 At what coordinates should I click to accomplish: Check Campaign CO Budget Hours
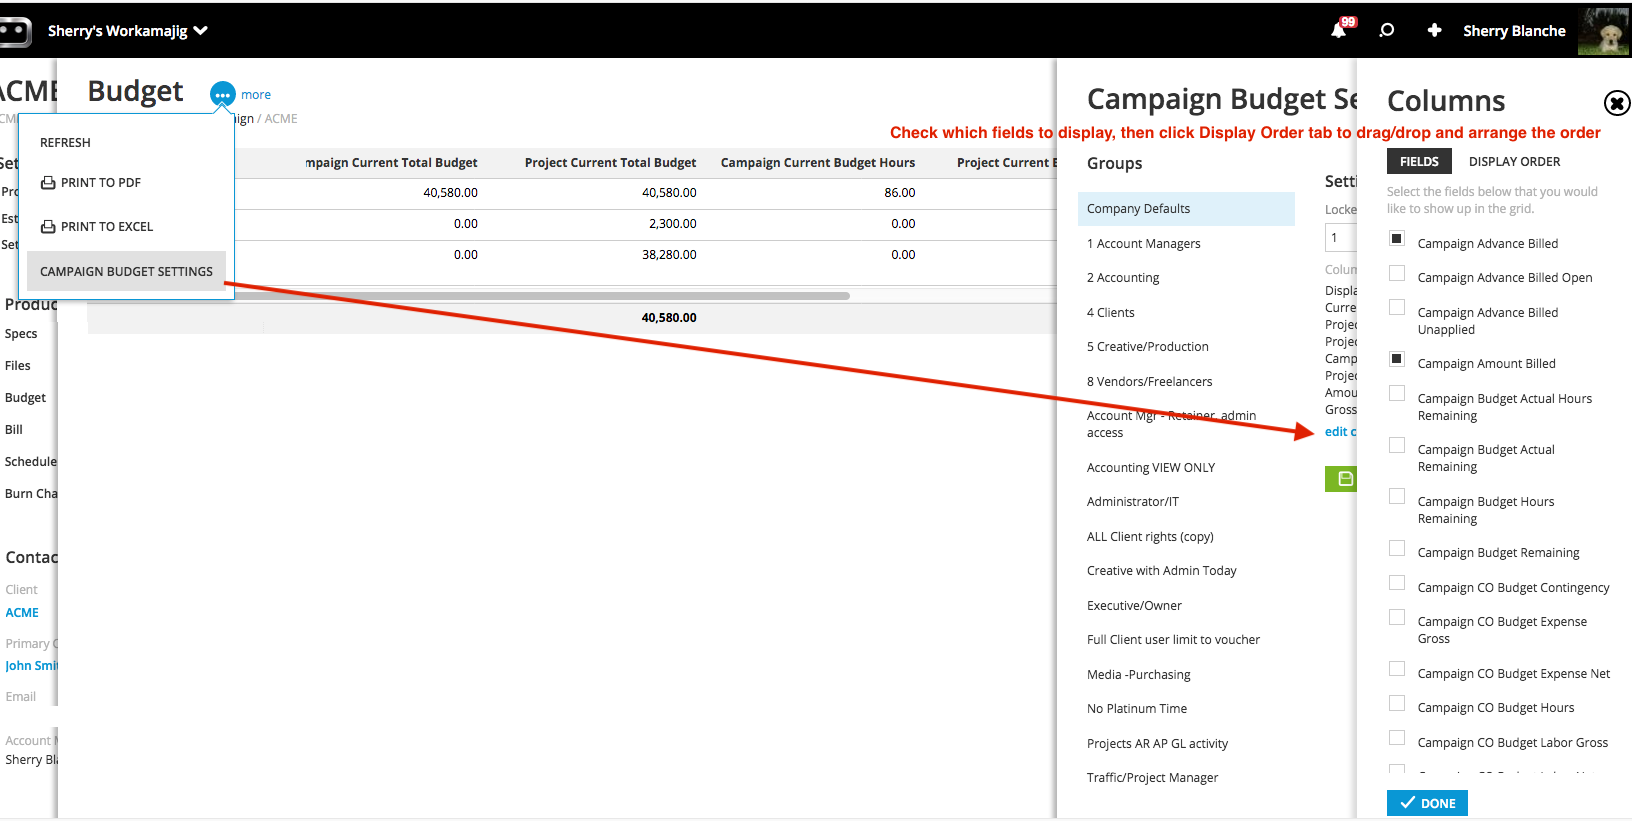[x=1397, y=703]
